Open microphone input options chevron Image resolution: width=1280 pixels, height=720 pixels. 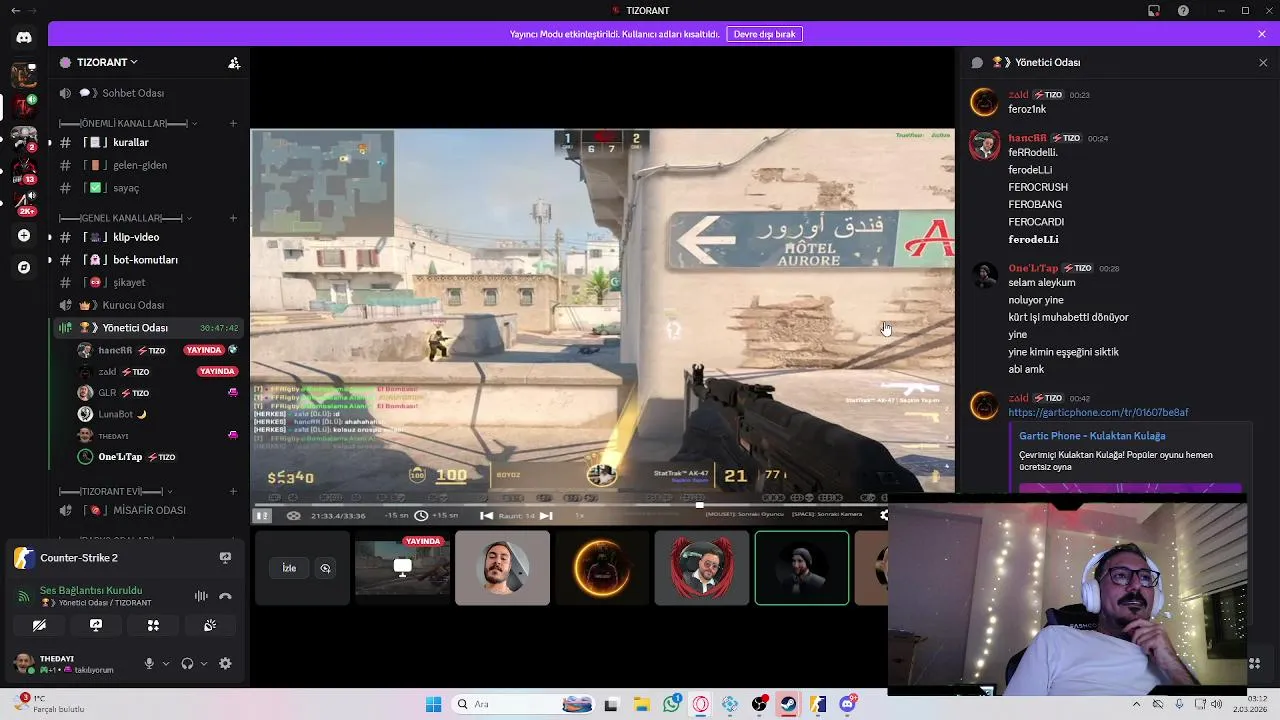tap(166, 663)
